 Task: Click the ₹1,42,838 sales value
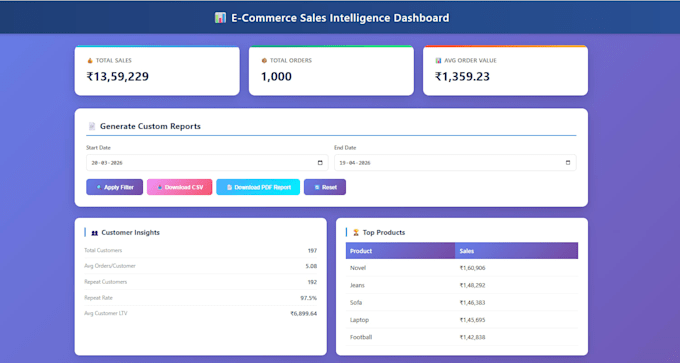(472, 337)
